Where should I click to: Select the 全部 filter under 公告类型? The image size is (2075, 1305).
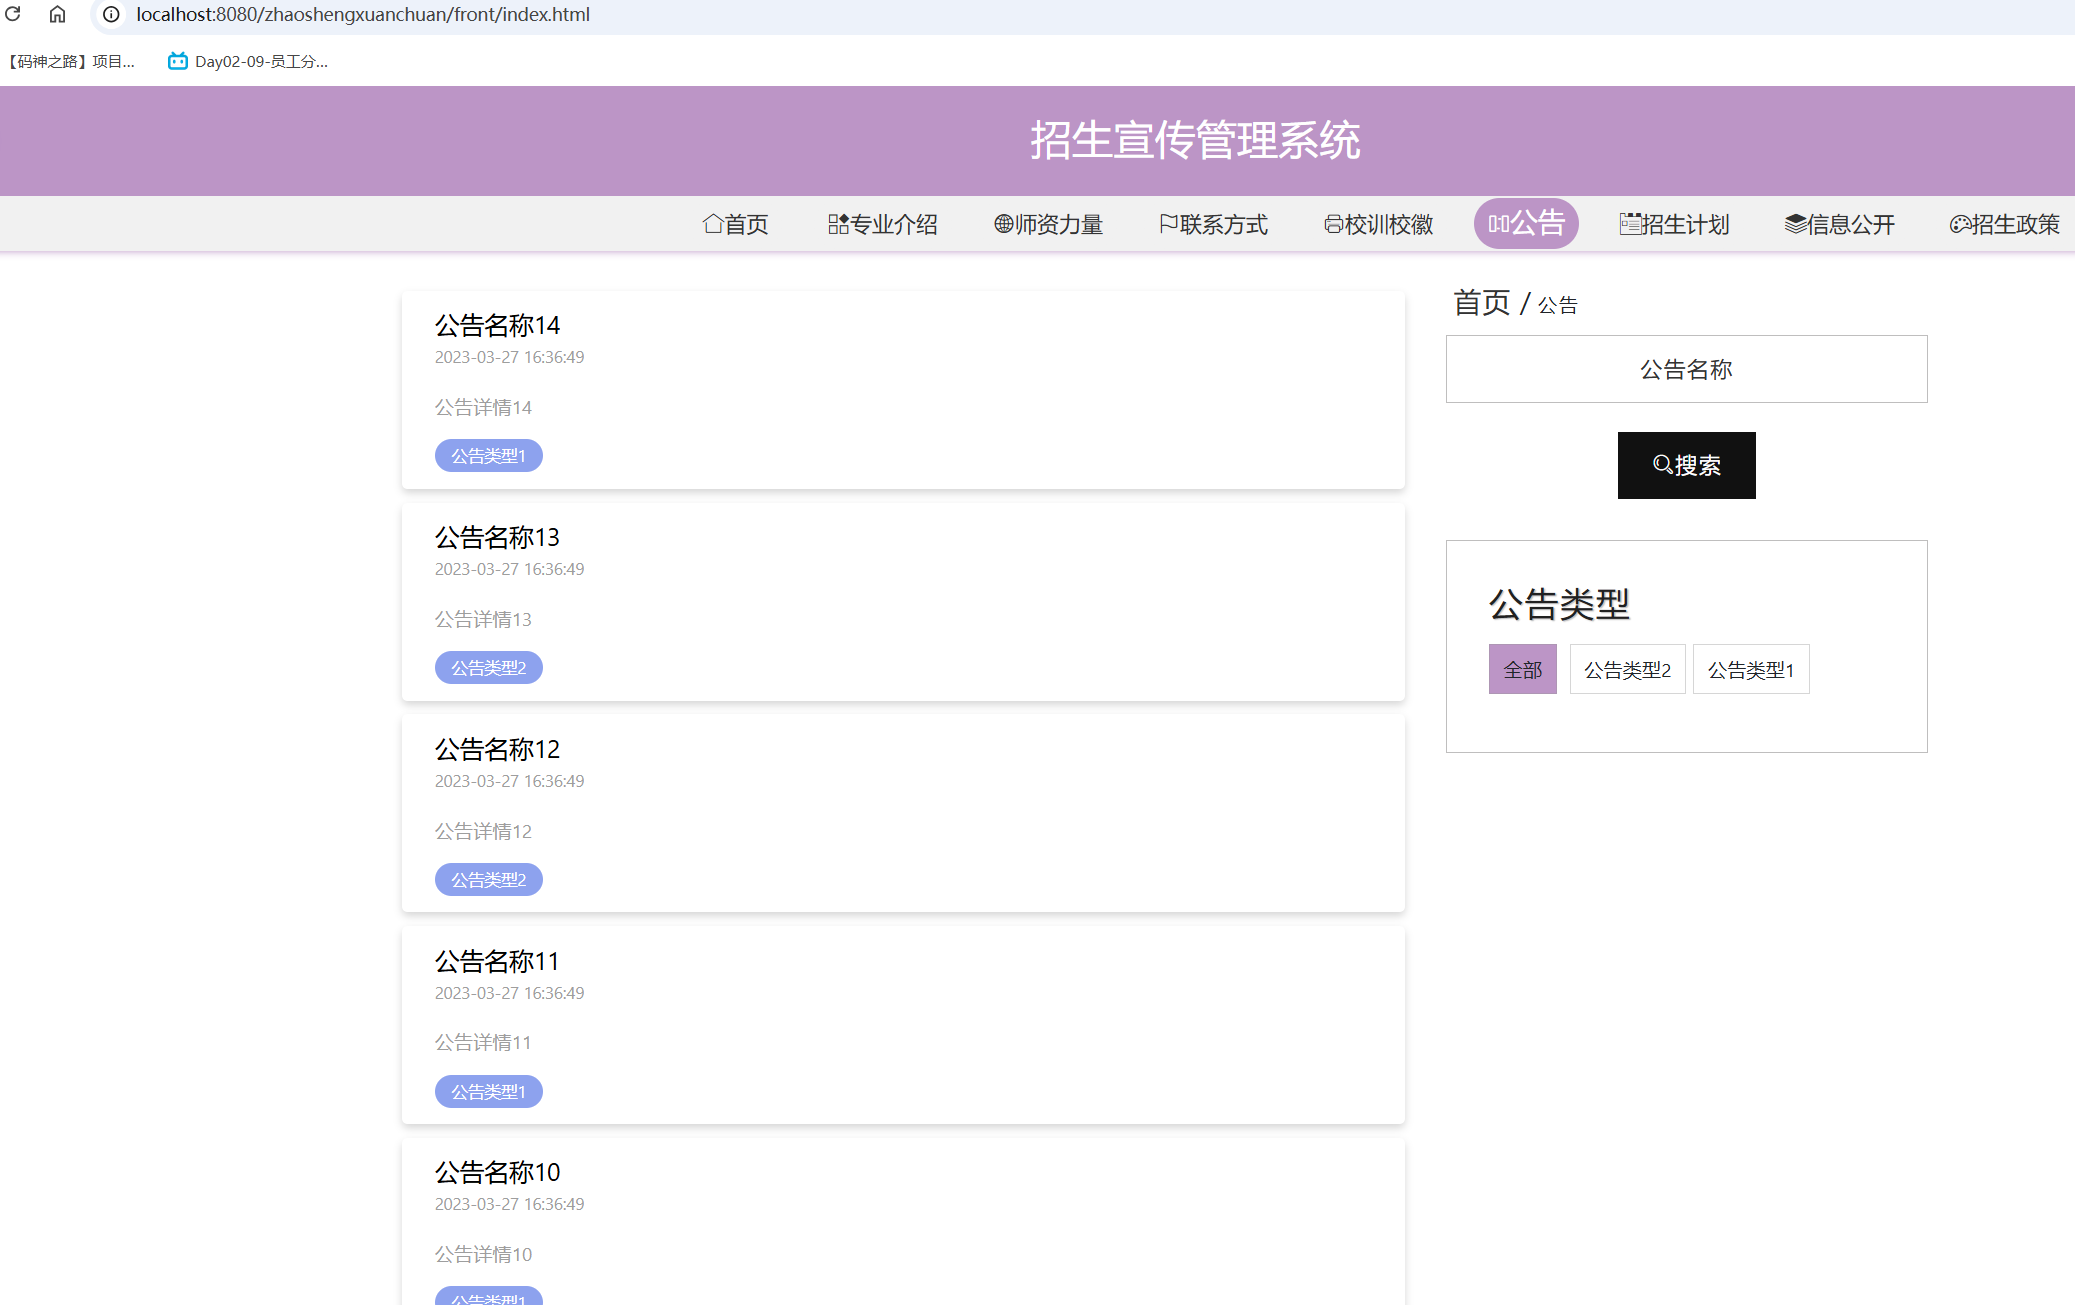(1522, 669)
